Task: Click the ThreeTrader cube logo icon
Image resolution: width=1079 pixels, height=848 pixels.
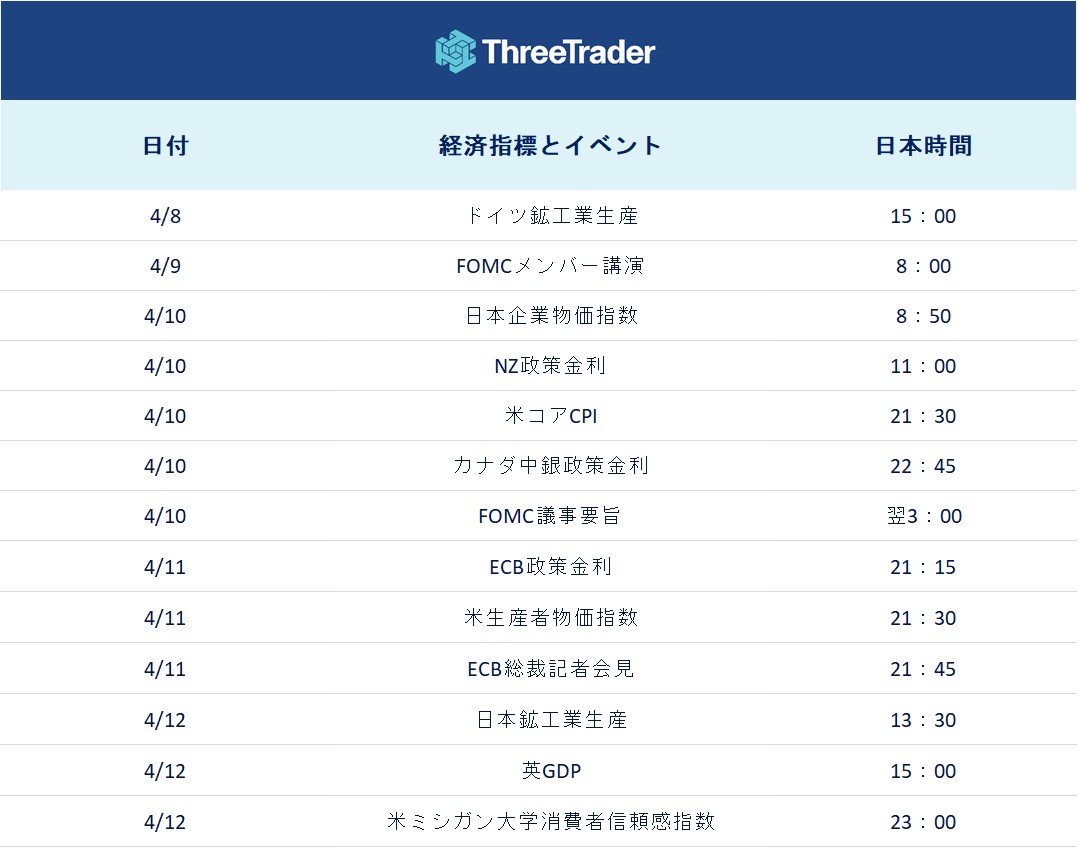Action: tap(455, 51)
